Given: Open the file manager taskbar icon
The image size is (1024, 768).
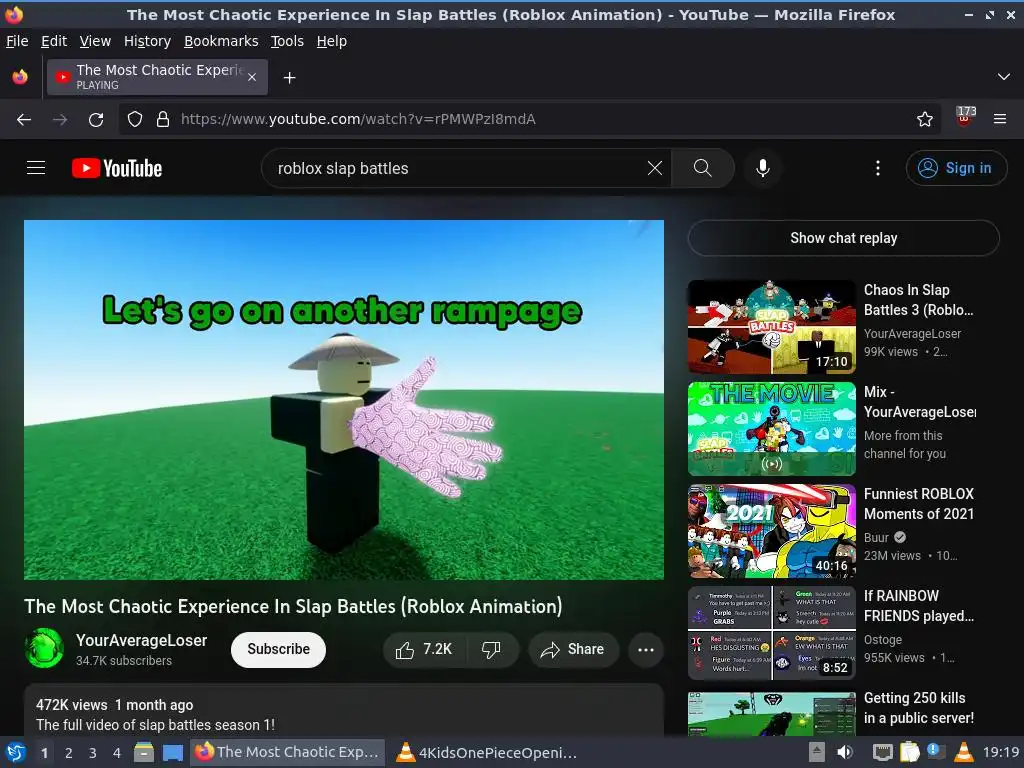Looking at the screenshot, I should pos(144,752).
